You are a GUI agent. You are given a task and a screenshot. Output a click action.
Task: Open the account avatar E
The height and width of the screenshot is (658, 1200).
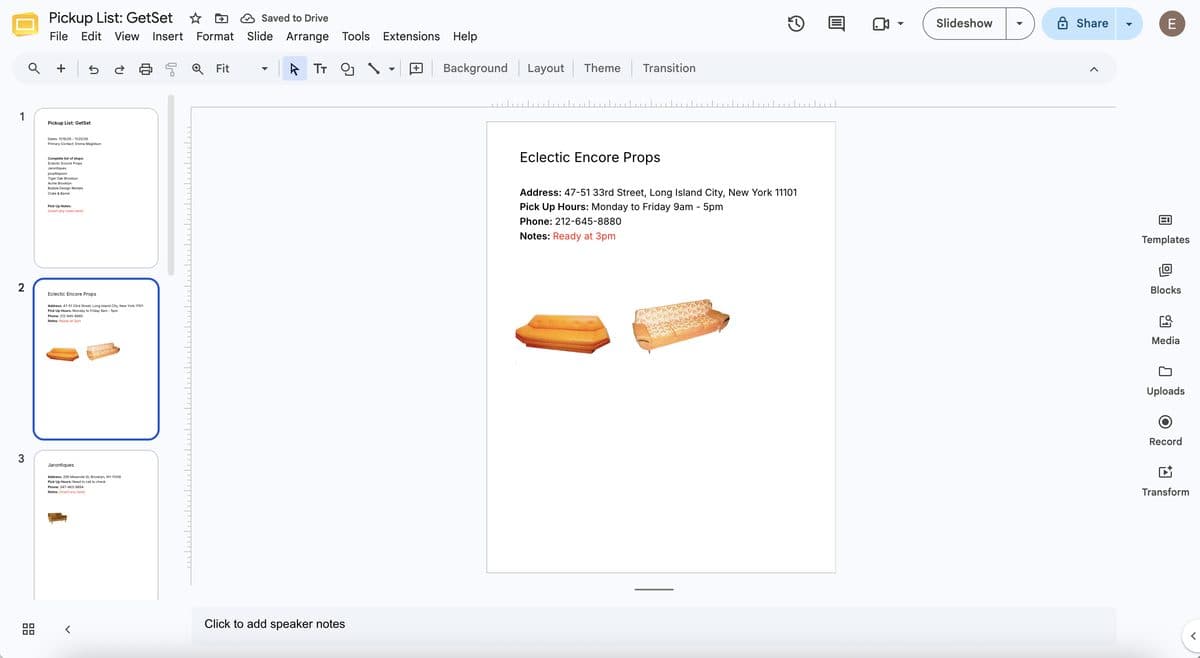(x=1171, y=23)
